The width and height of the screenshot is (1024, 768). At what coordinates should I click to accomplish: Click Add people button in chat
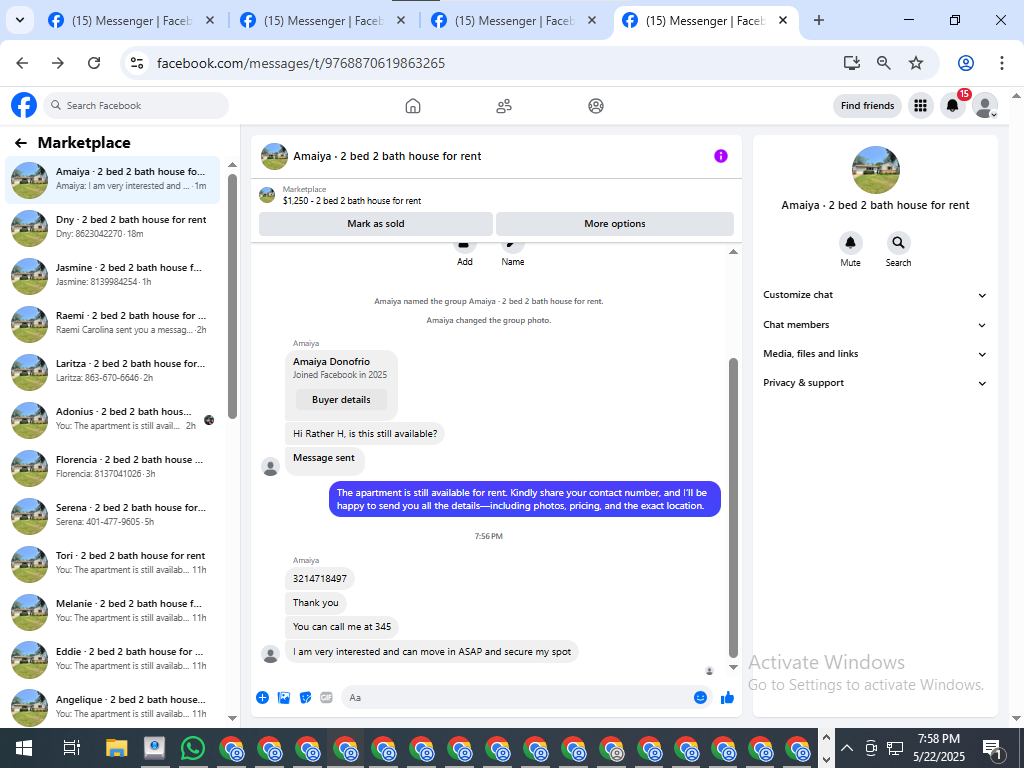click(464, 253)
